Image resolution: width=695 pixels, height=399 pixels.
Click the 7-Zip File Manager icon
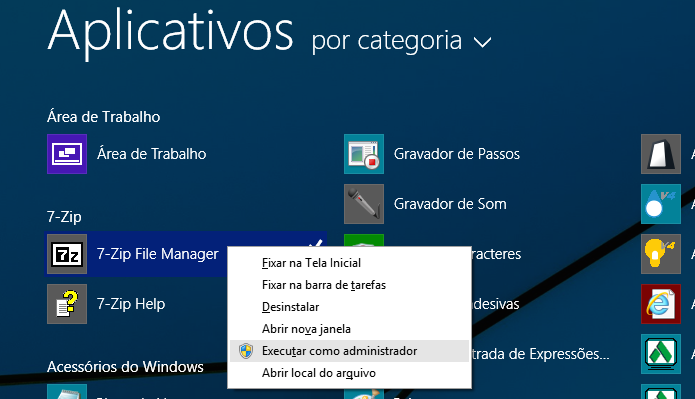[67, 254]
